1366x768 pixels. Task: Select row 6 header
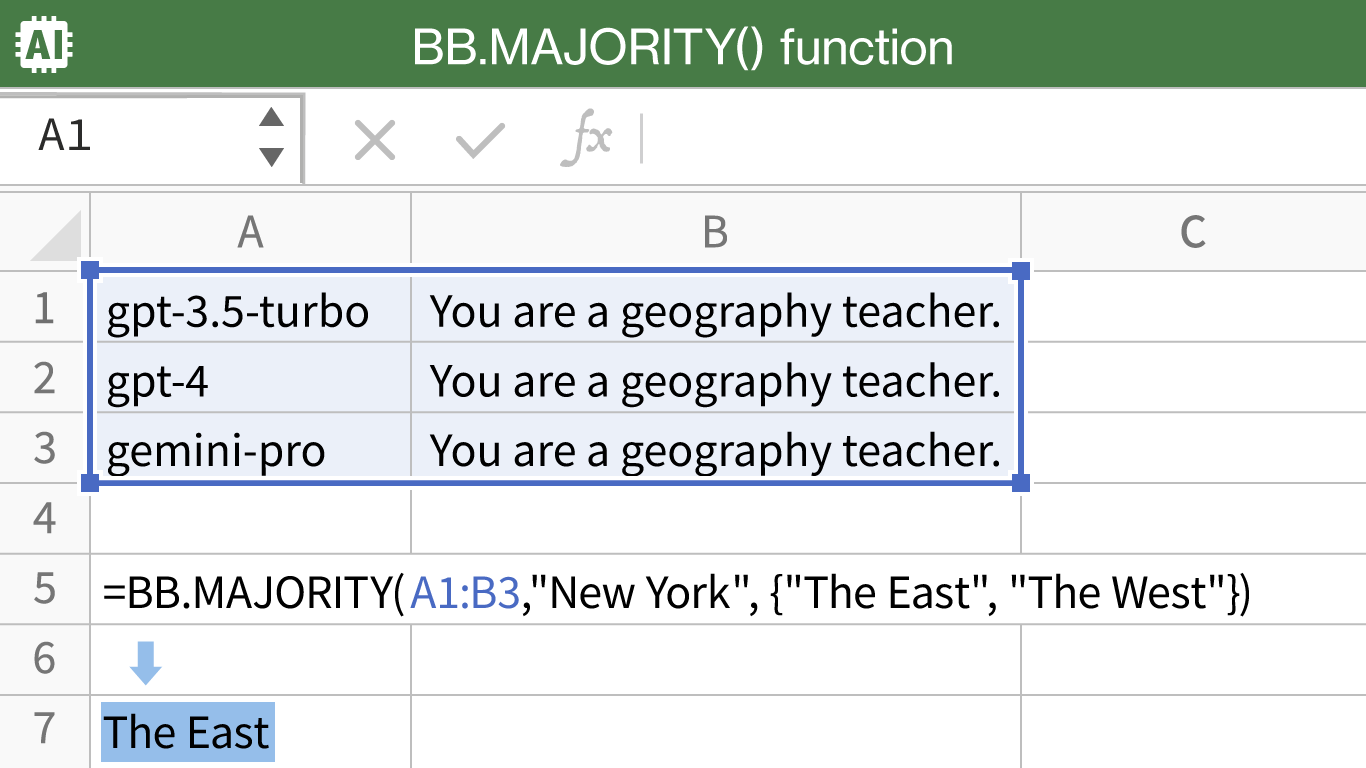click(44, 659)
